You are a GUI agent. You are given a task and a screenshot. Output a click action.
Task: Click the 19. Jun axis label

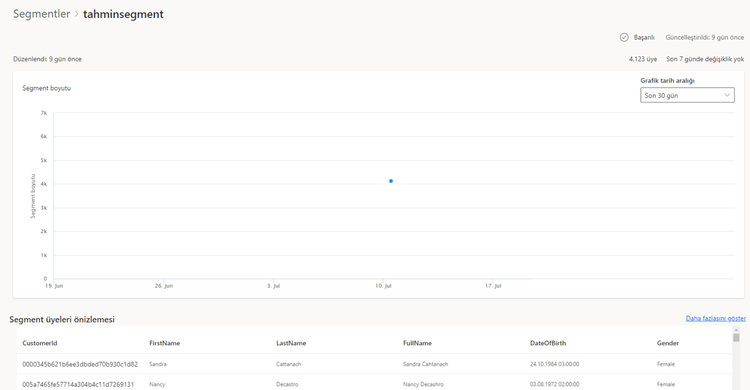(x=54, y=286)
